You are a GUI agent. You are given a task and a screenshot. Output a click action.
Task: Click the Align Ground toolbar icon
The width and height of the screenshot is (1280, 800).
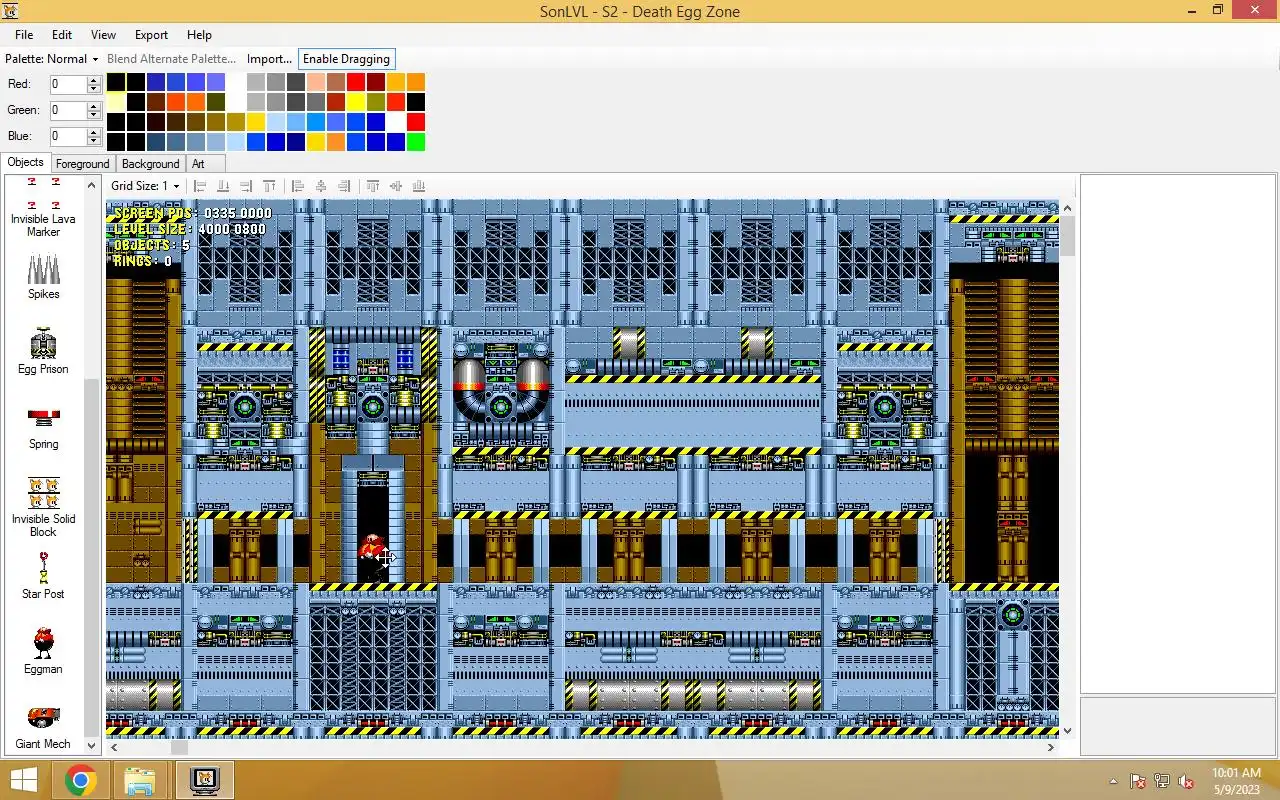pos(223,186)
